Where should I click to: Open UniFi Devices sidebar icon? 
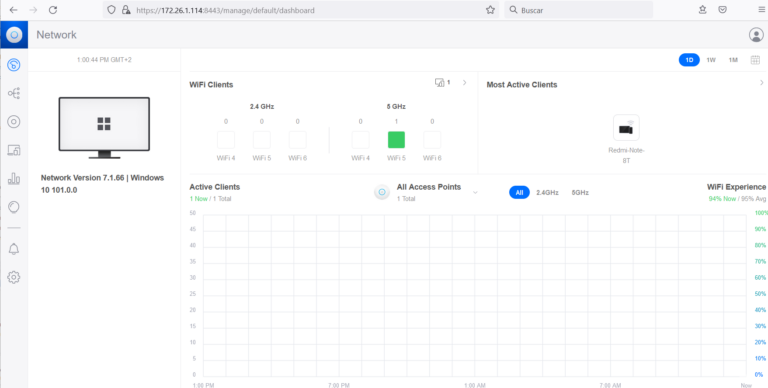(14, 121)
